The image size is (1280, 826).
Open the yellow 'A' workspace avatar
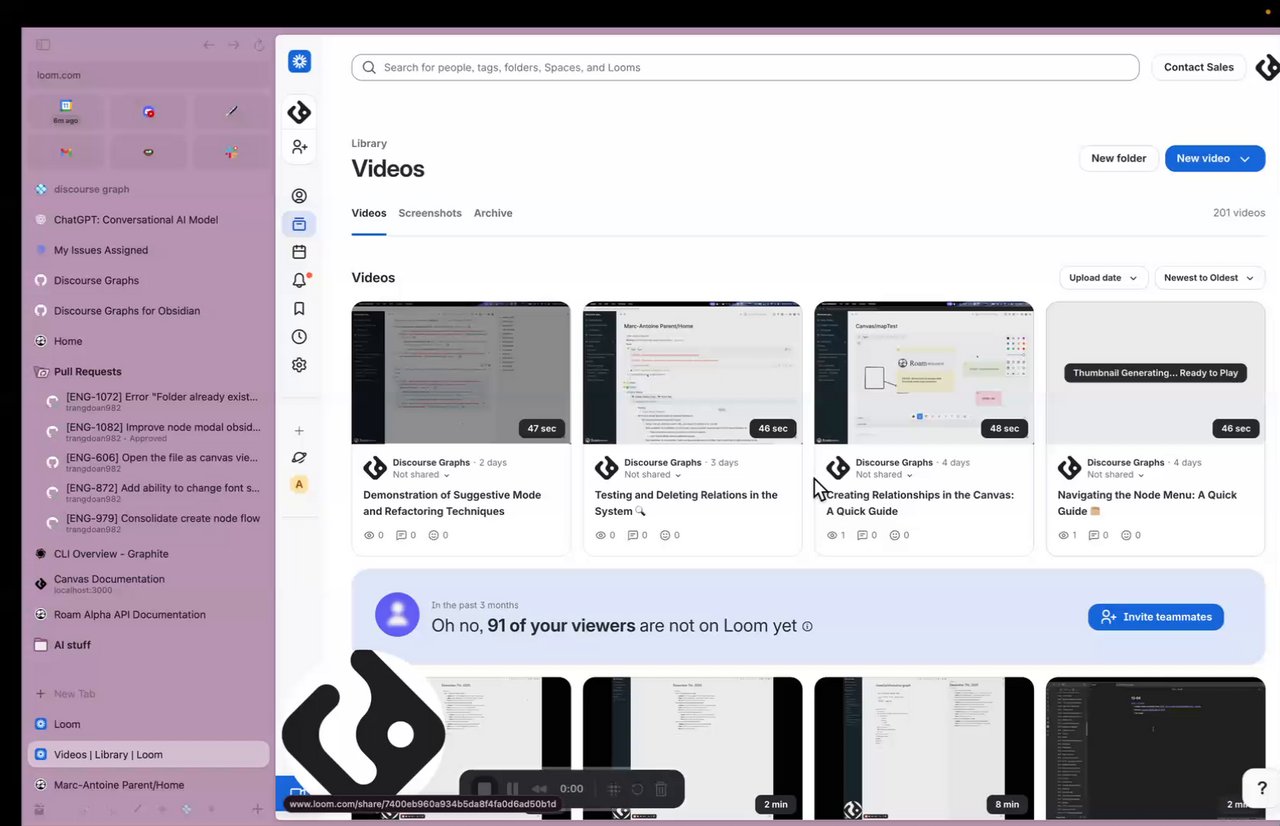click(x=299, y=485)
